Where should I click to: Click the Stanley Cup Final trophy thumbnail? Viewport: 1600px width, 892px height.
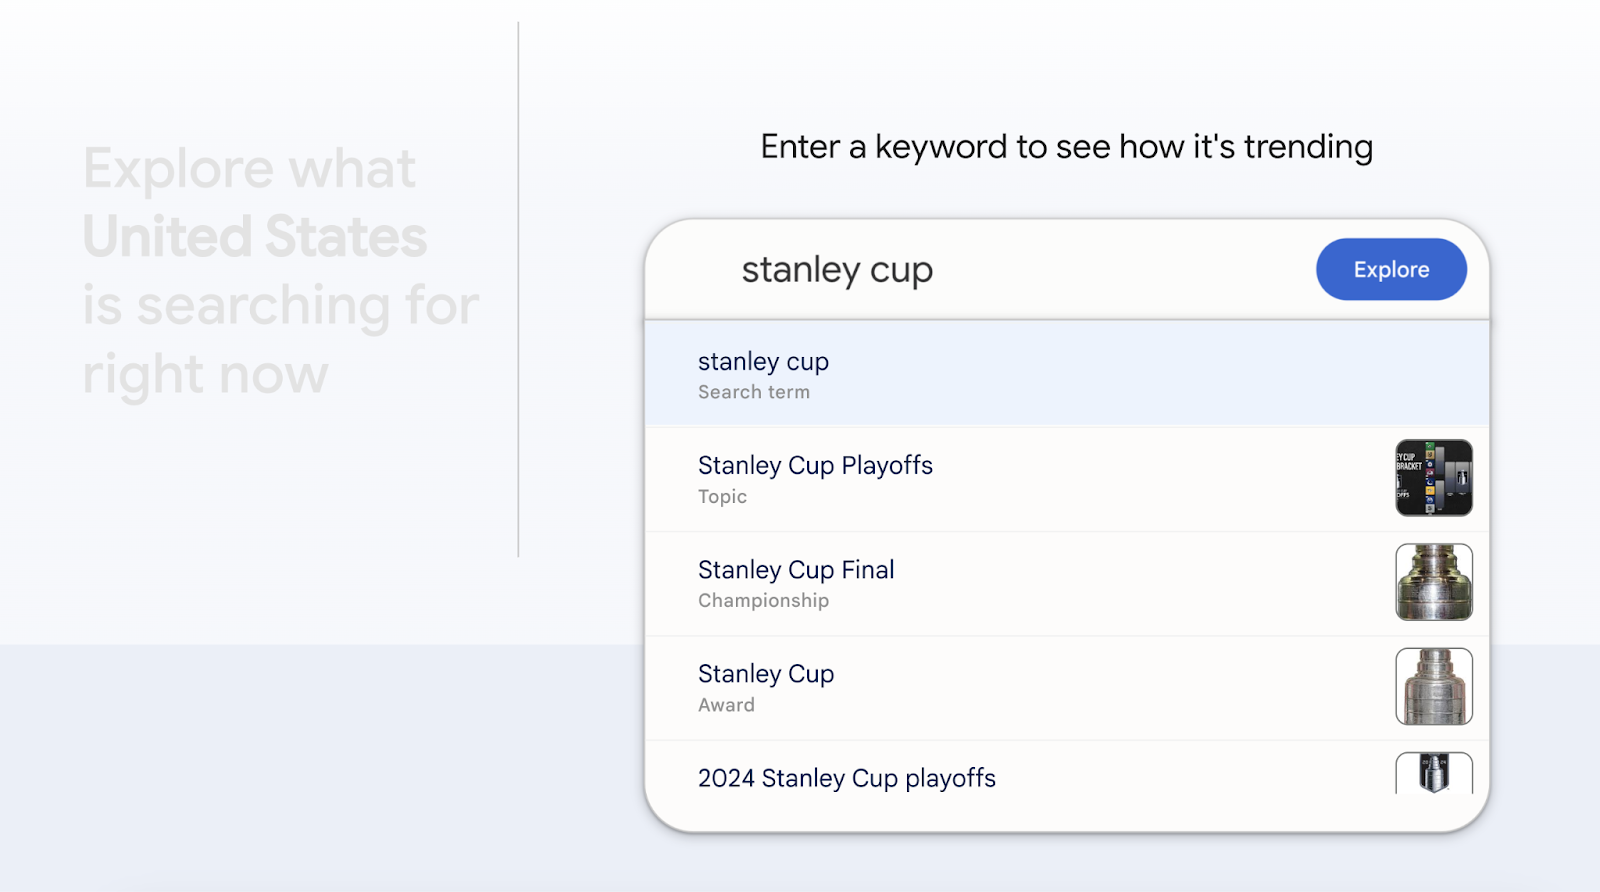[1433, 582]
